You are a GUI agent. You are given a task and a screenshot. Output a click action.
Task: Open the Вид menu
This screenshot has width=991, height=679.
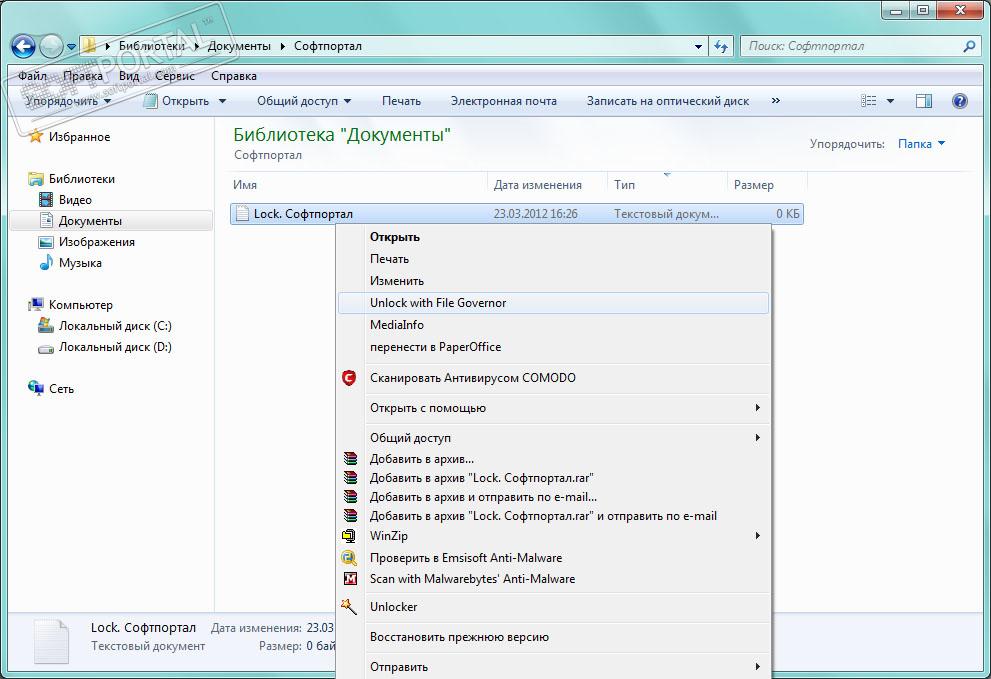click(129, 76)
